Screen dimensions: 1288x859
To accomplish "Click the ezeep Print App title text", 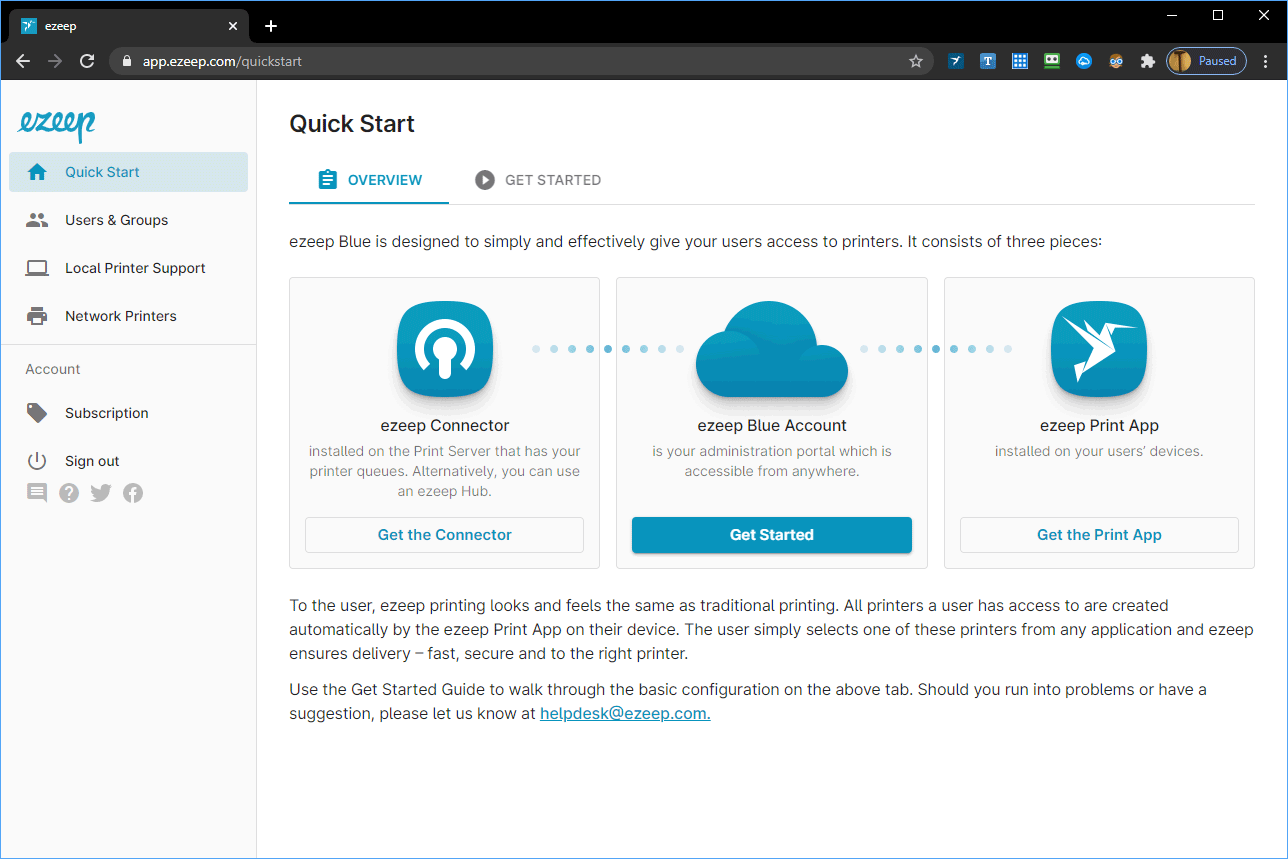I will 1099,425.
